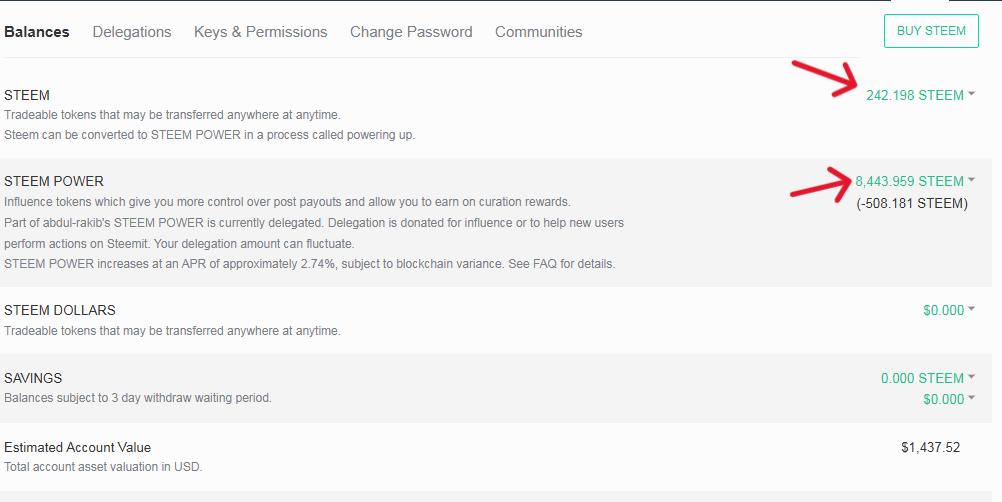Click the $1,437.52 estimated account value
Screen dimensions: 1002x502
coord(930,448)
